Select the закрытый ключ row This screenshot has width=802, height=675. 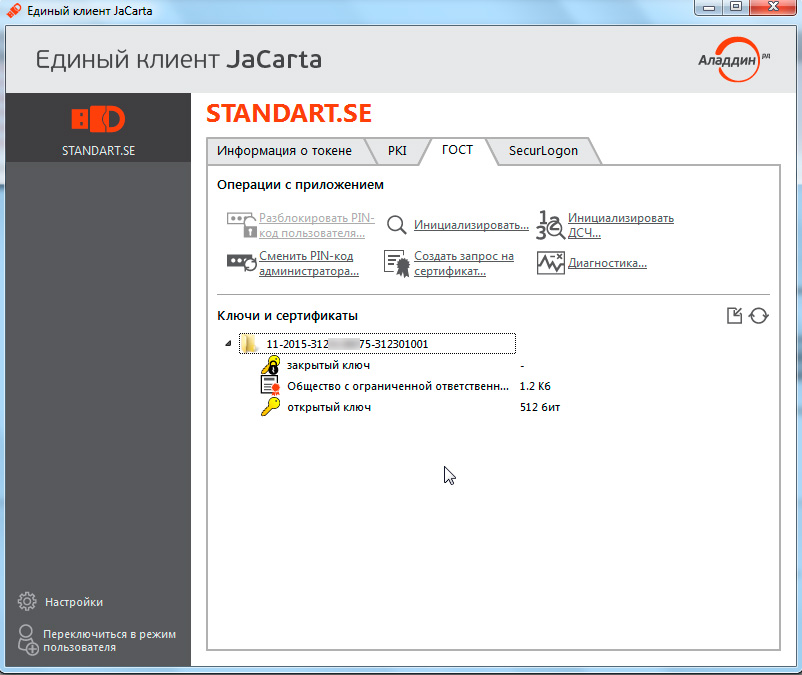pos(328,365)
